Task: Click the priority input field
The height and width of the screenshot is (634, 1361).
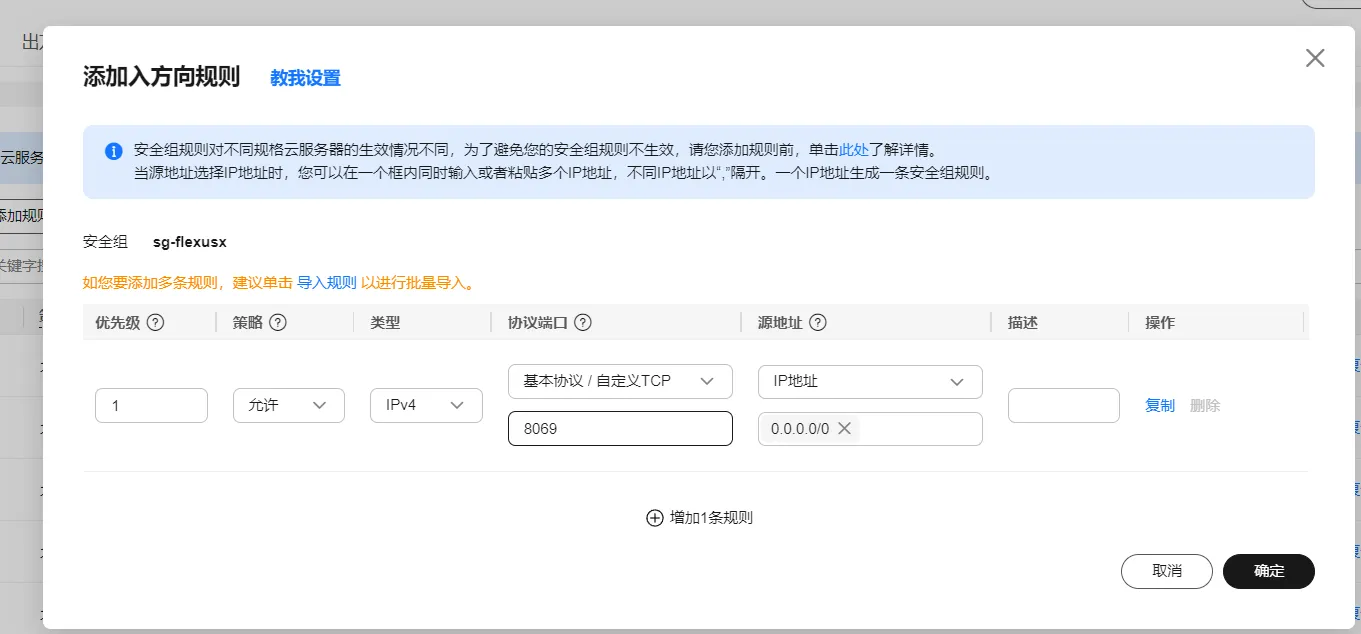Action: pyautogui.click(x=151, y=405)
